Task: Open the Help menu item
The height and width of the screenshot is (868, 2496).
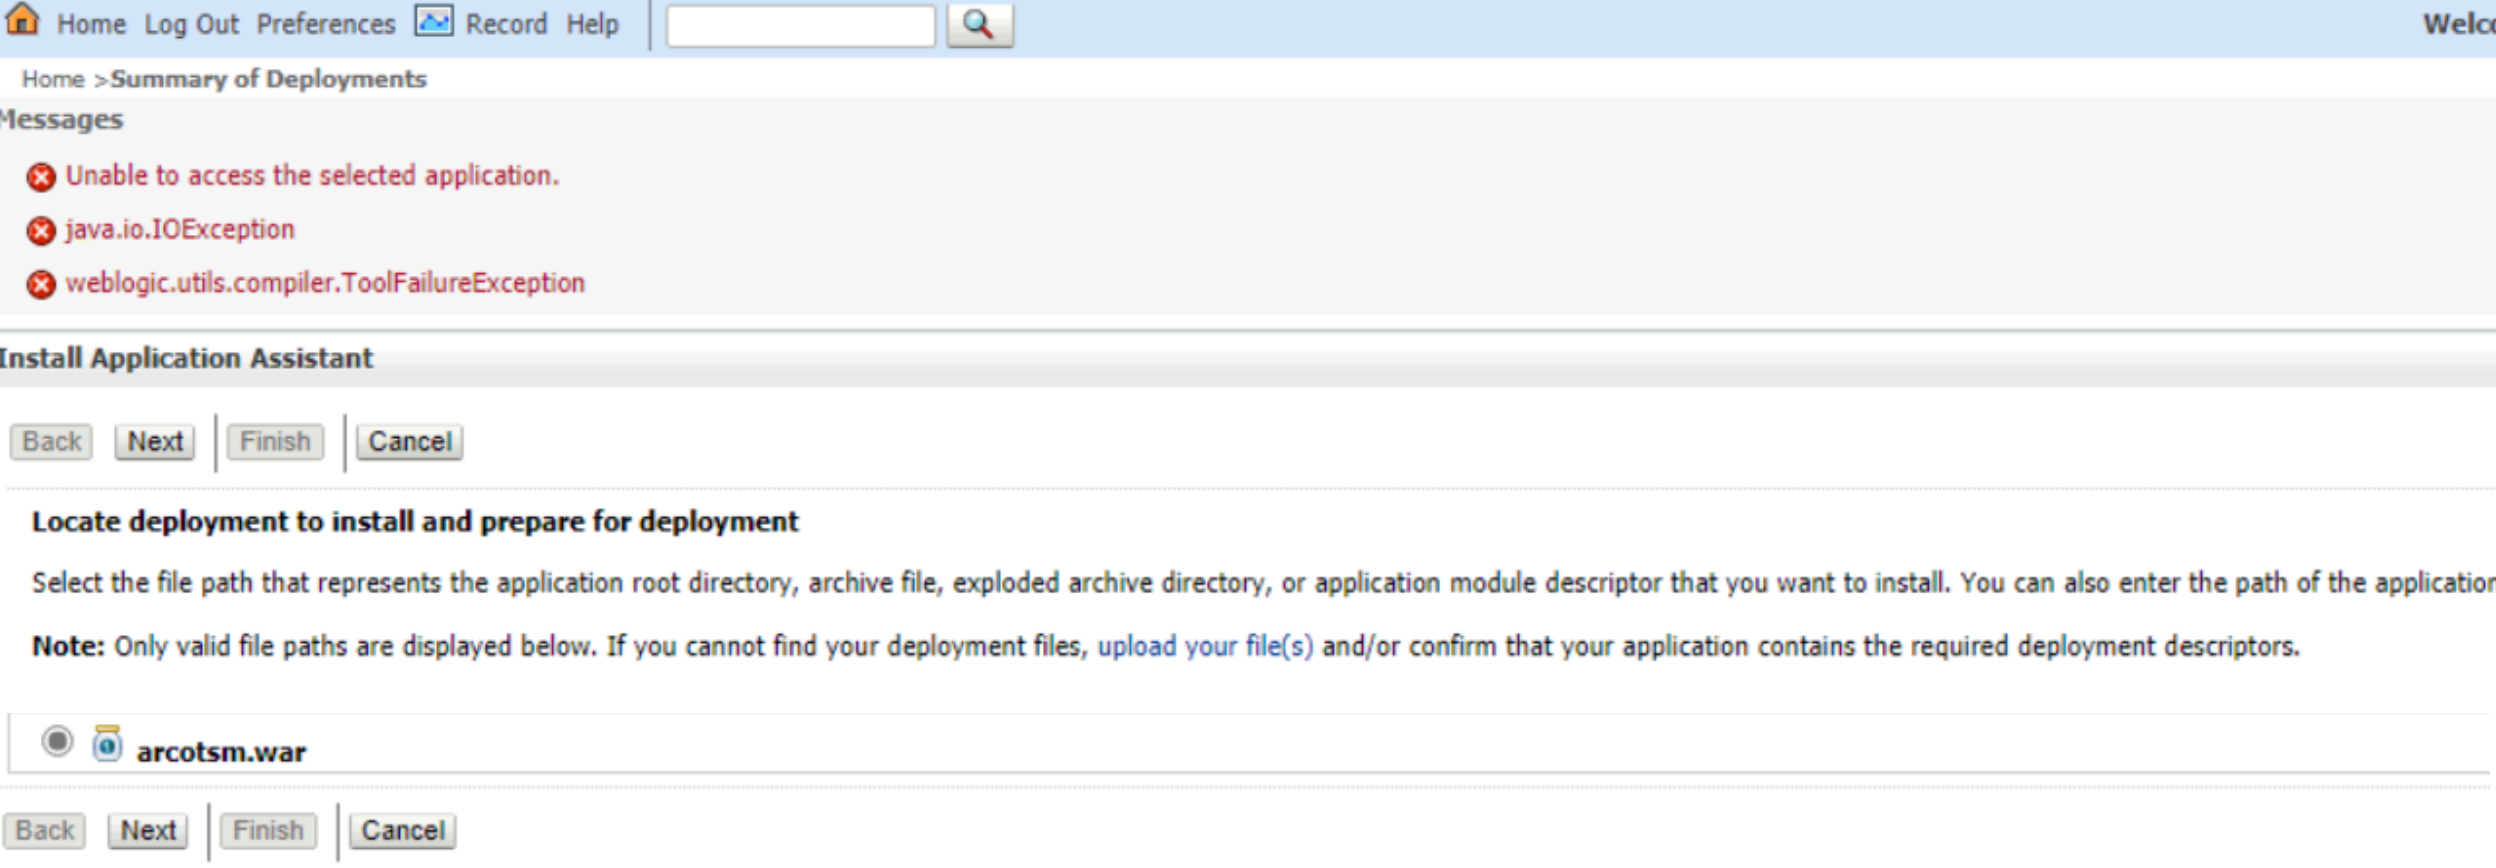Action: [592, 24]
